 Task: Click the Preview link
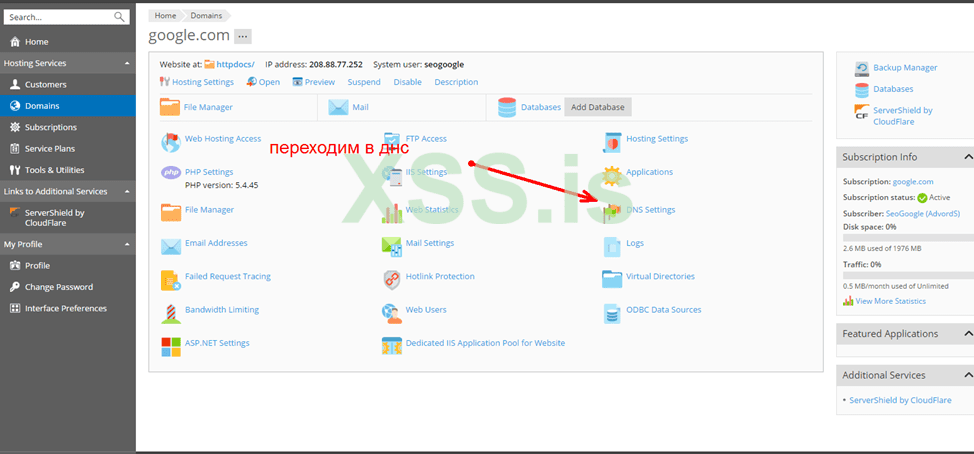319,82
